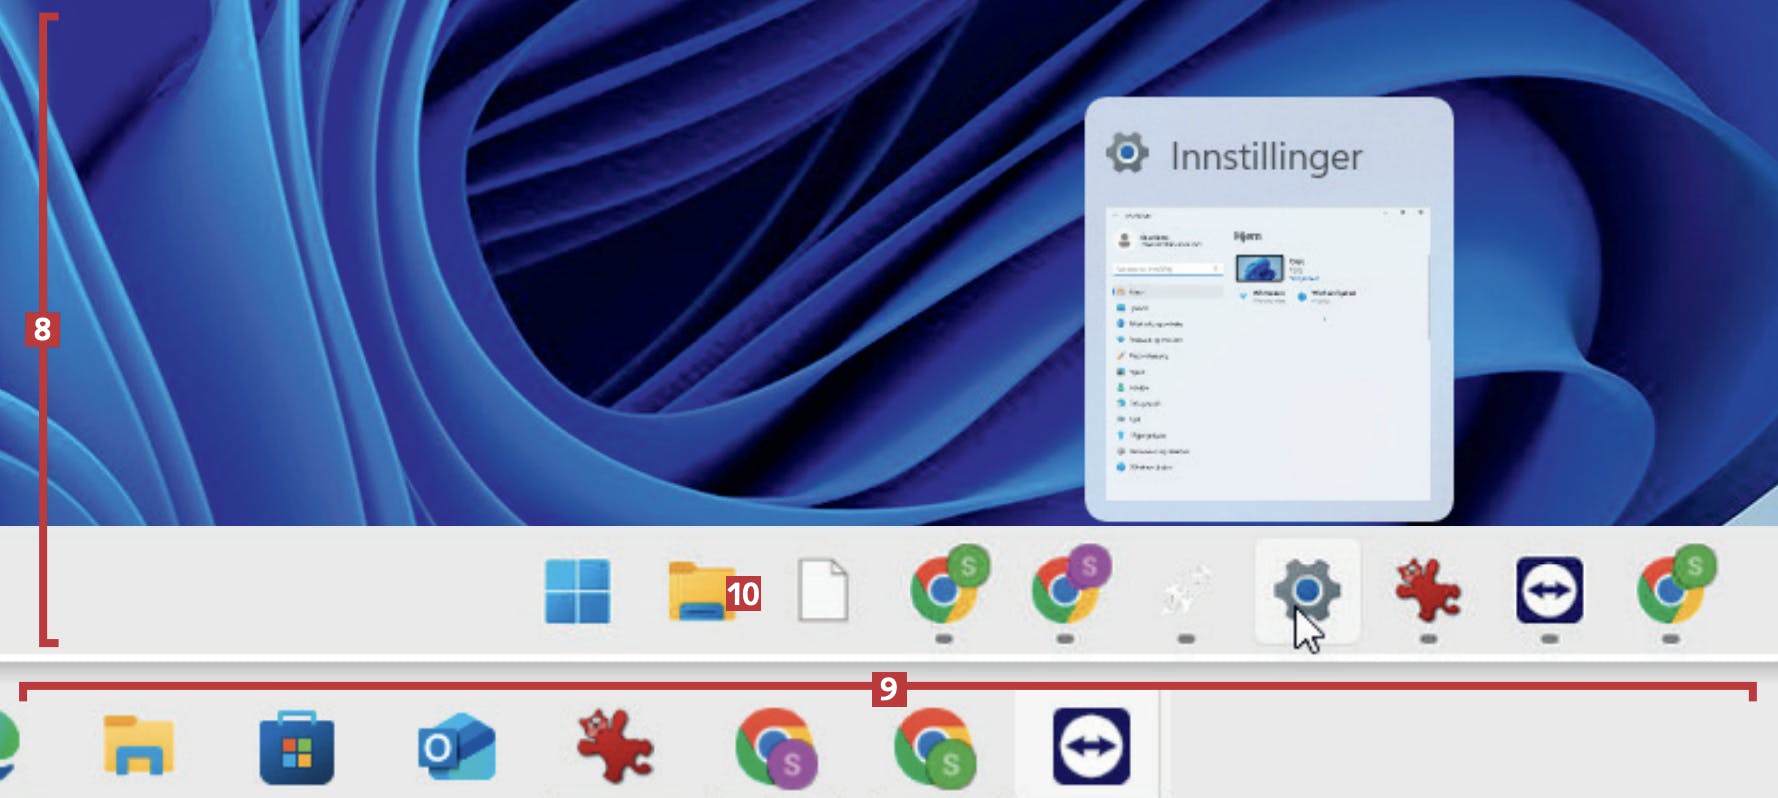Open Outlook from the lower taskbar

(x=456, y=747)
